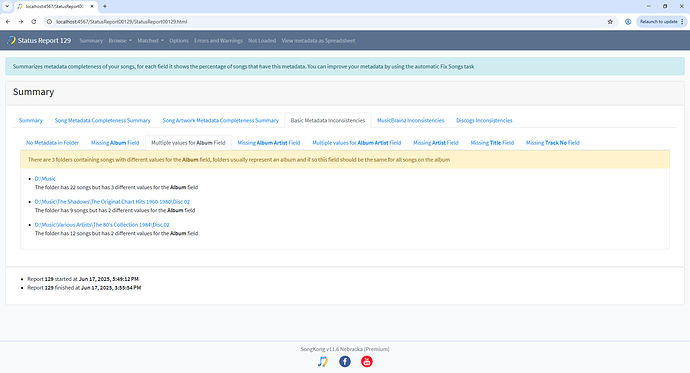Click the SongKong music note footer icon

point(323,362)
